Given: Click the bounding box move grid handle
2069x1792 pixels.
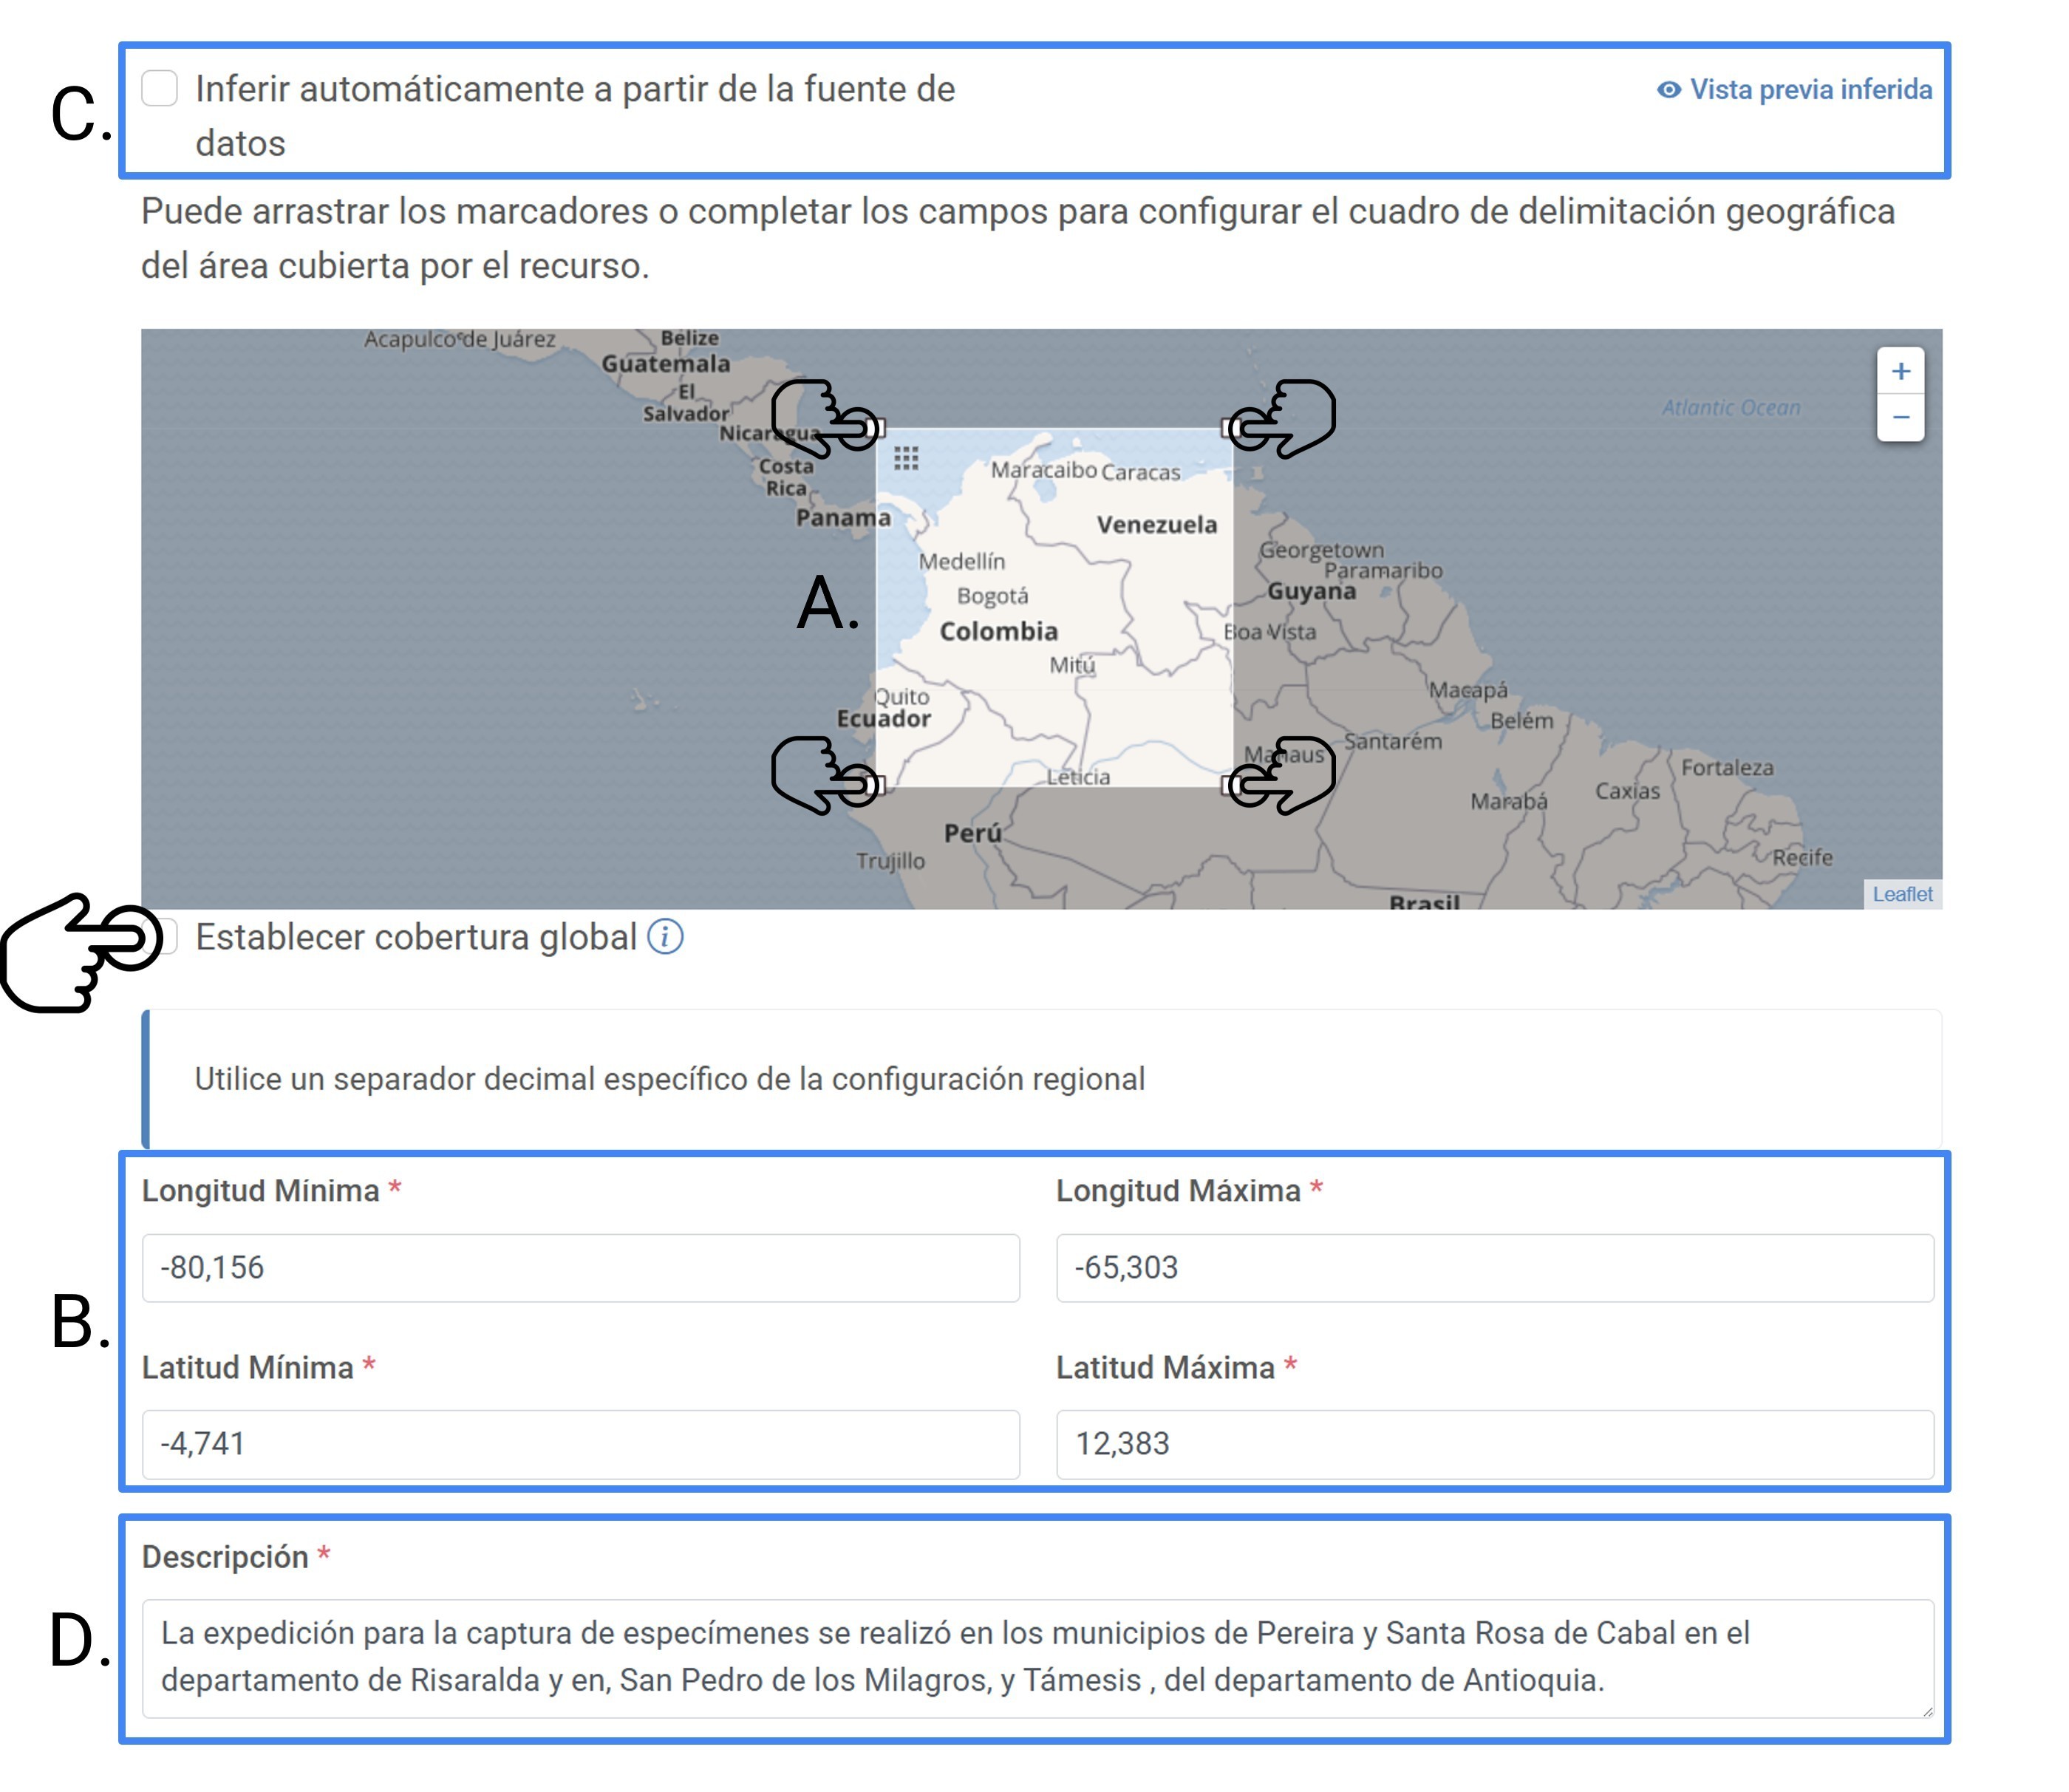Looking at the screenshot, I should pyautogui.click(x=906, y=458).
